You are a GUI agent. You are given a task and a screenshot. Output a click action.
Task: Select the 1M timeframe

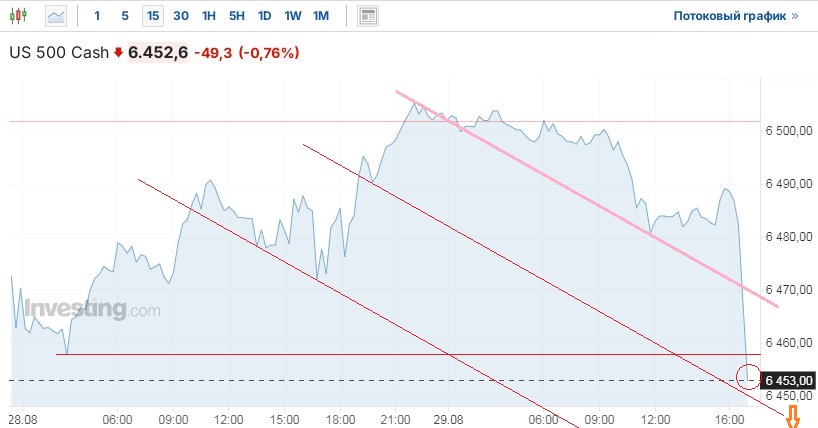pos(320,16)
